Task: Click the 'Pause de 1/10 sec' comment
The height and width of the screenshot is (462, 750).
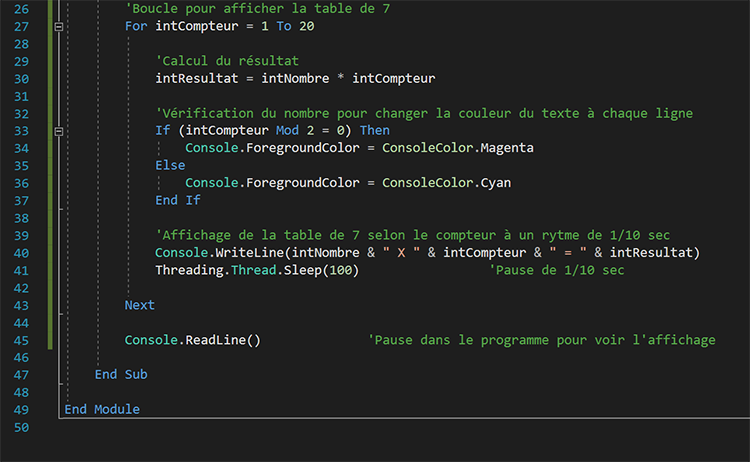Action: click(557, 270)
